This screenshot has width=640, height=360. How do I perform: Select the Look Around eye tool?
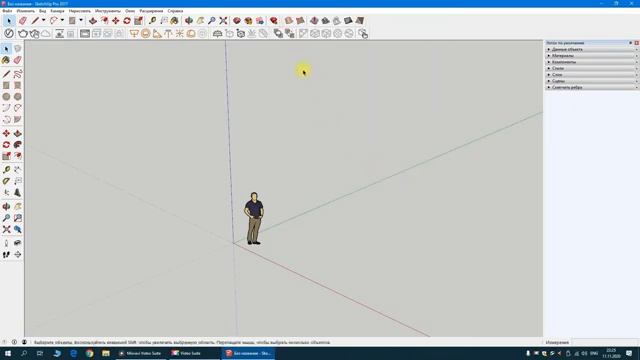[x=18, y=243]
